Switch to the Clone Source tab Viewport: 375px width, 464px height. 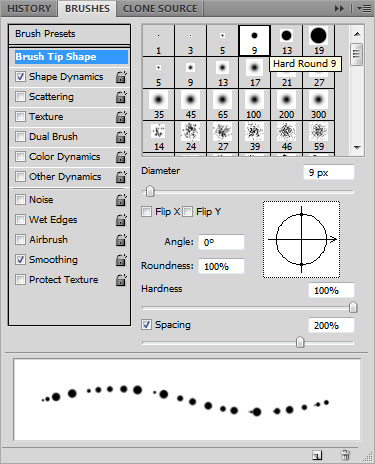coord(160,9)
